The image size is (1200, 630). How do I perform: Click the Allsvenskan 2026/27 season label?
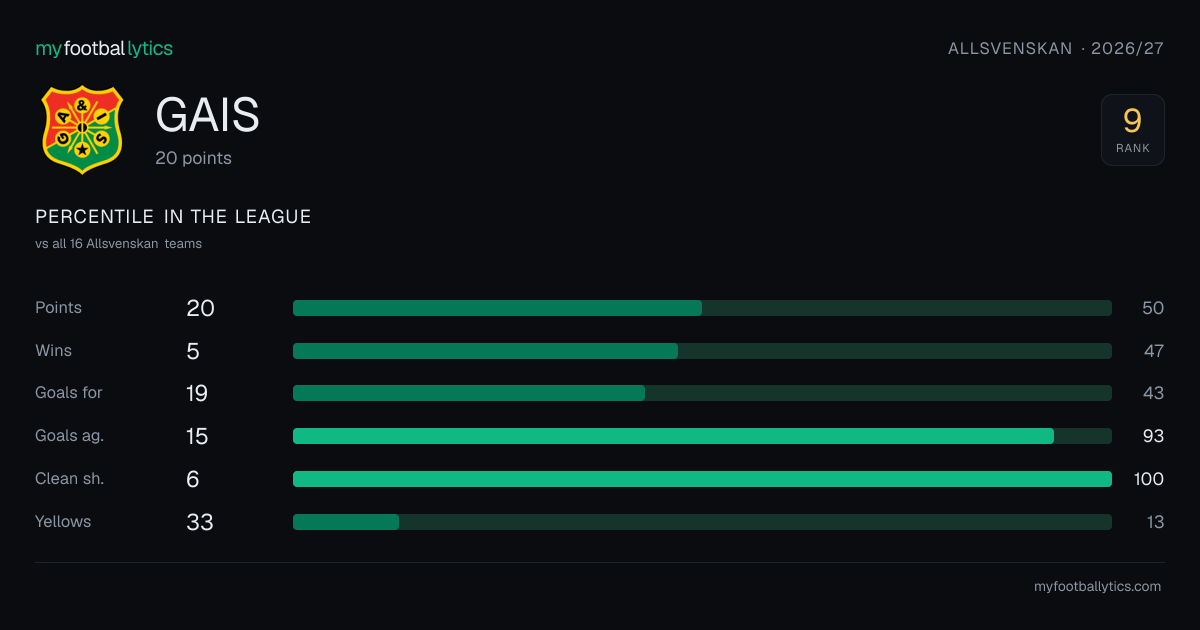point(1056,48)
